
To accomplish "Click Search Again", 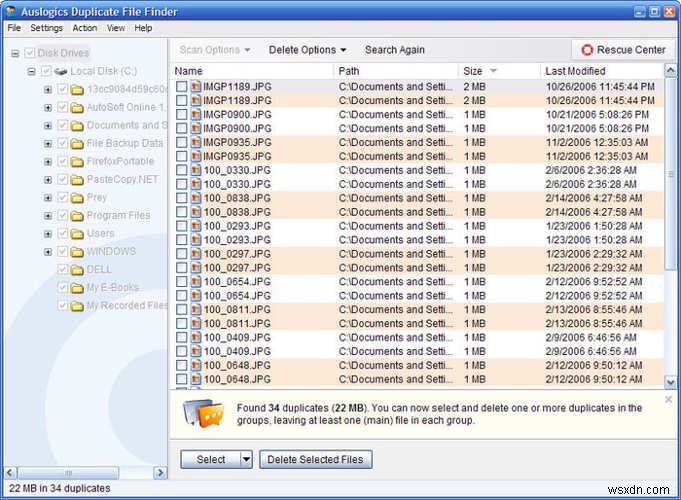I will [395, 50].
